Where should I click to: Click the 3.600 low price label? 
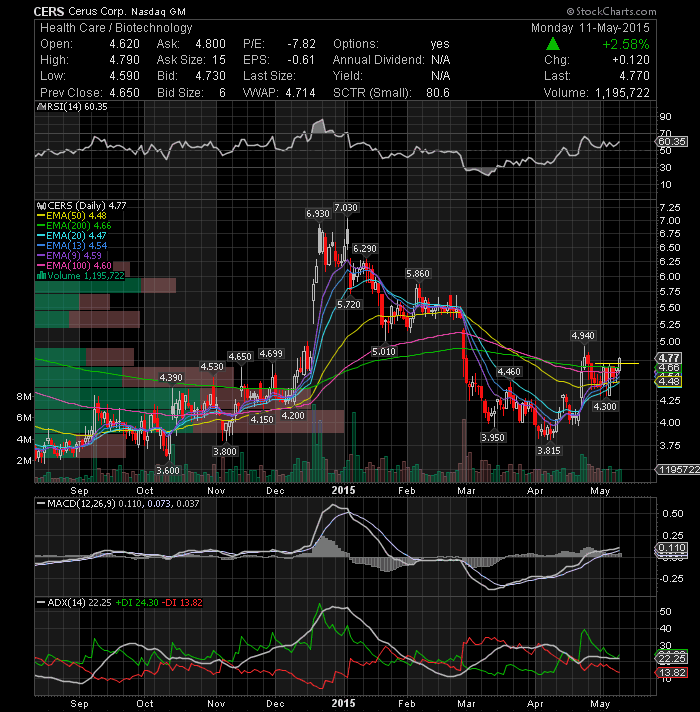168,470
